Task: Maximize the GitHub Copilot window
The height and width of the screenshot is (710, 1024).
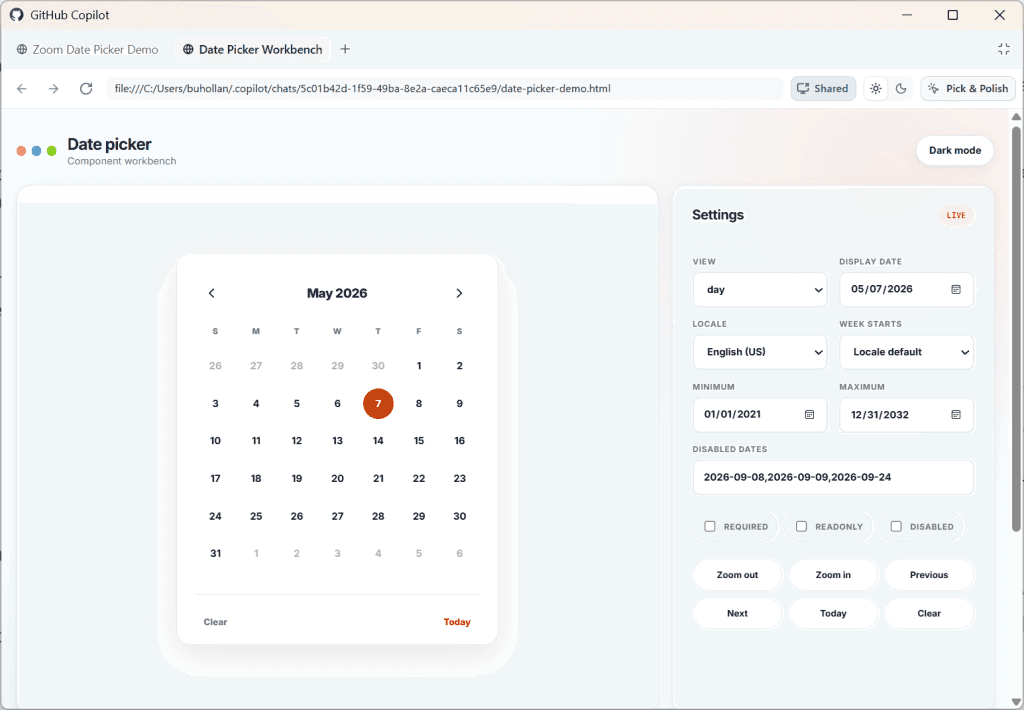Action: point(953,15)
